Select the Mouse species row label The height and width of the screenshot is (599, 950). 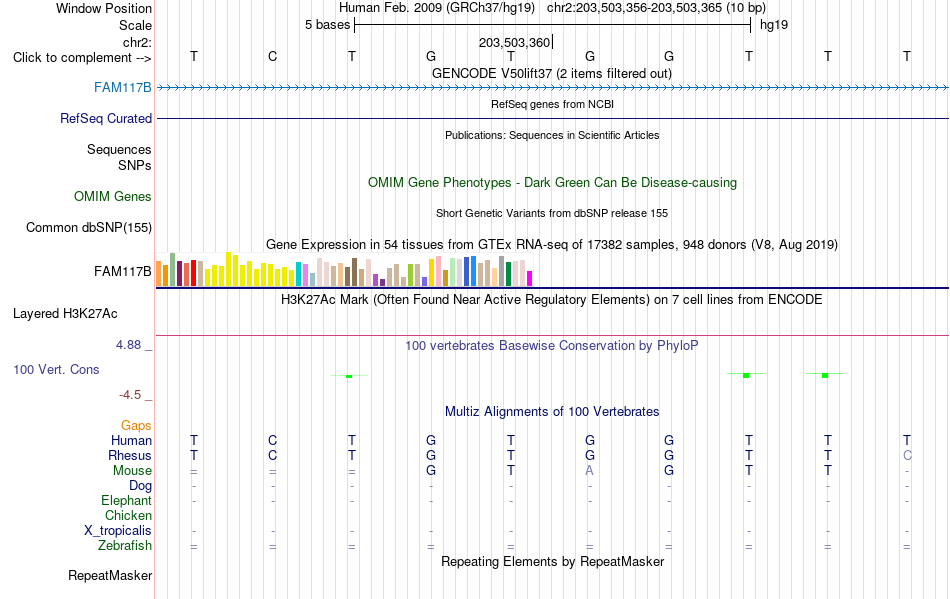[132, 471]
